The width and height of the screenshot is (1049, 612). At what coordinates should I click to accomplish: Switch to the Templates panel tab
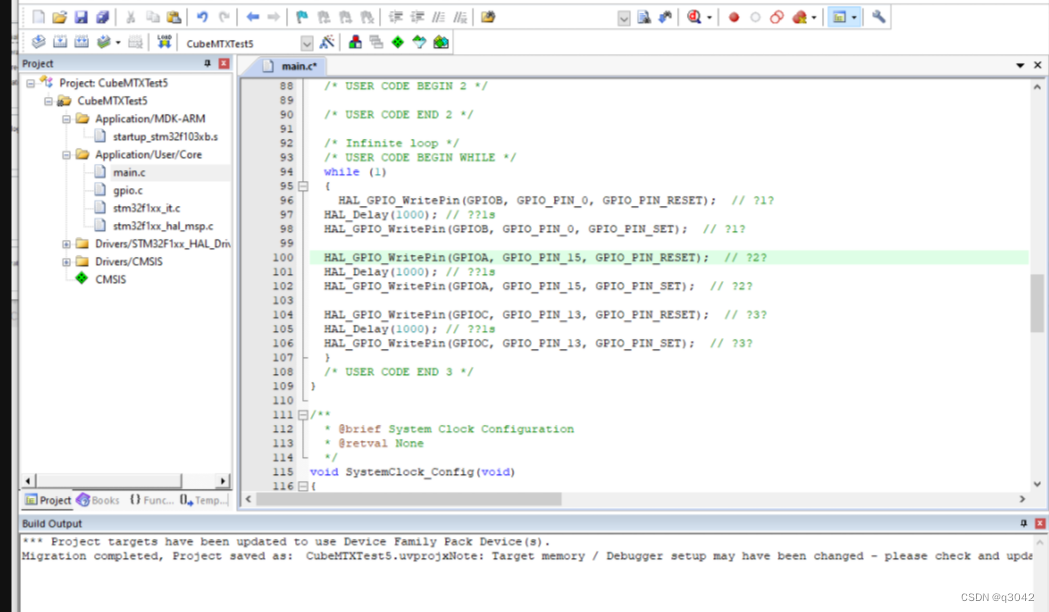[x=204, y=500]
